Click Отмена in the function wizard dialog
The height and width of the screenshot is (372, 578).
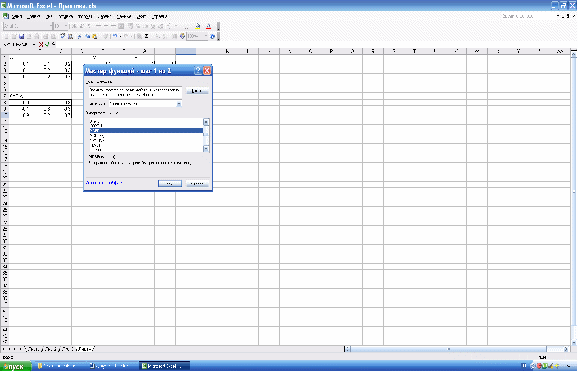198,183
